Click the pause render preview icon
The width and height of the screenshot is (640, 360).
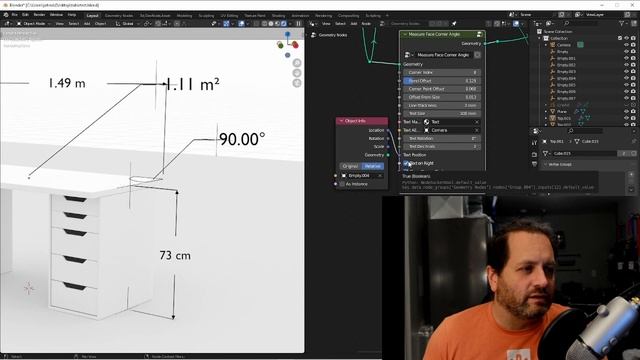coord(298,24)
